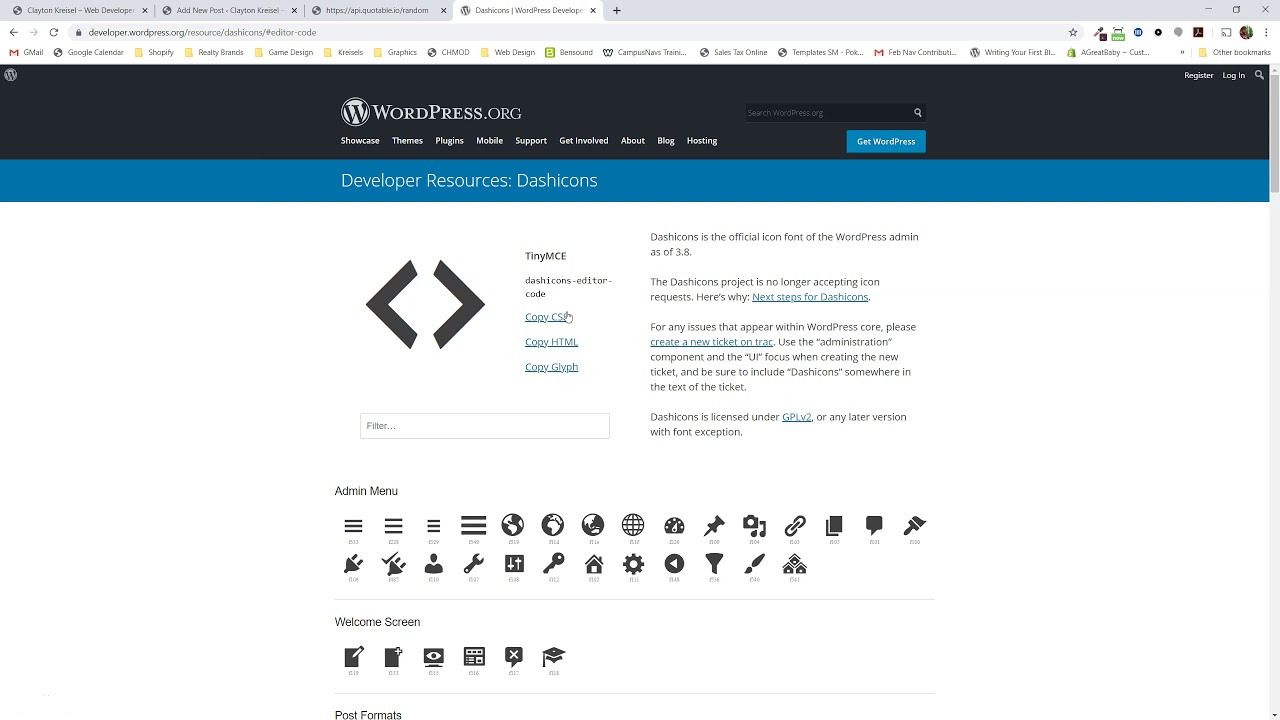This screenshot has width=1280, height=720.
Task: Open the GPLv2 license link
Action: [x=796, y=417]
